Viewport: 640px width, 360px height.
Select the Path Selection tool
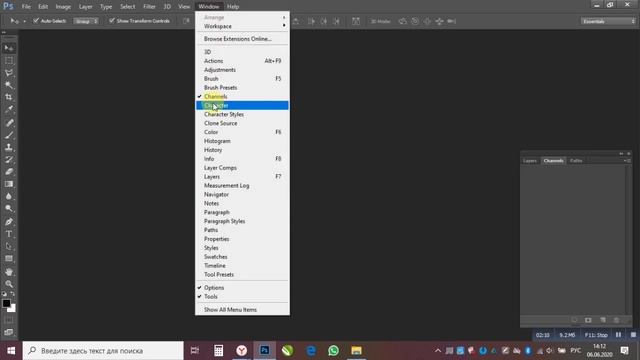pyautogui.click(x=9, y=247)
